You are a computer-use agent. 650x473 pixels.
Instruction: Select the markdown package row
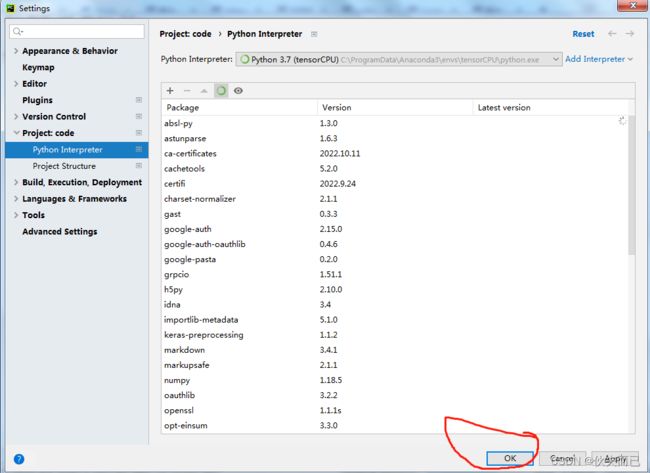click(395, 350)
